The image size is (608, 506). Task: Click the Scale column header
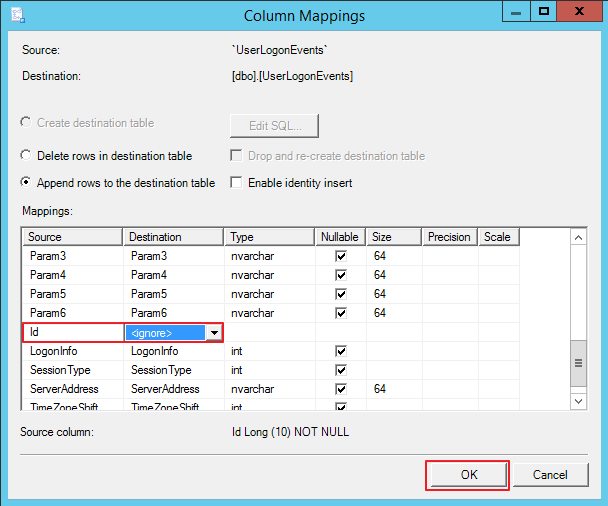[499, 237]
